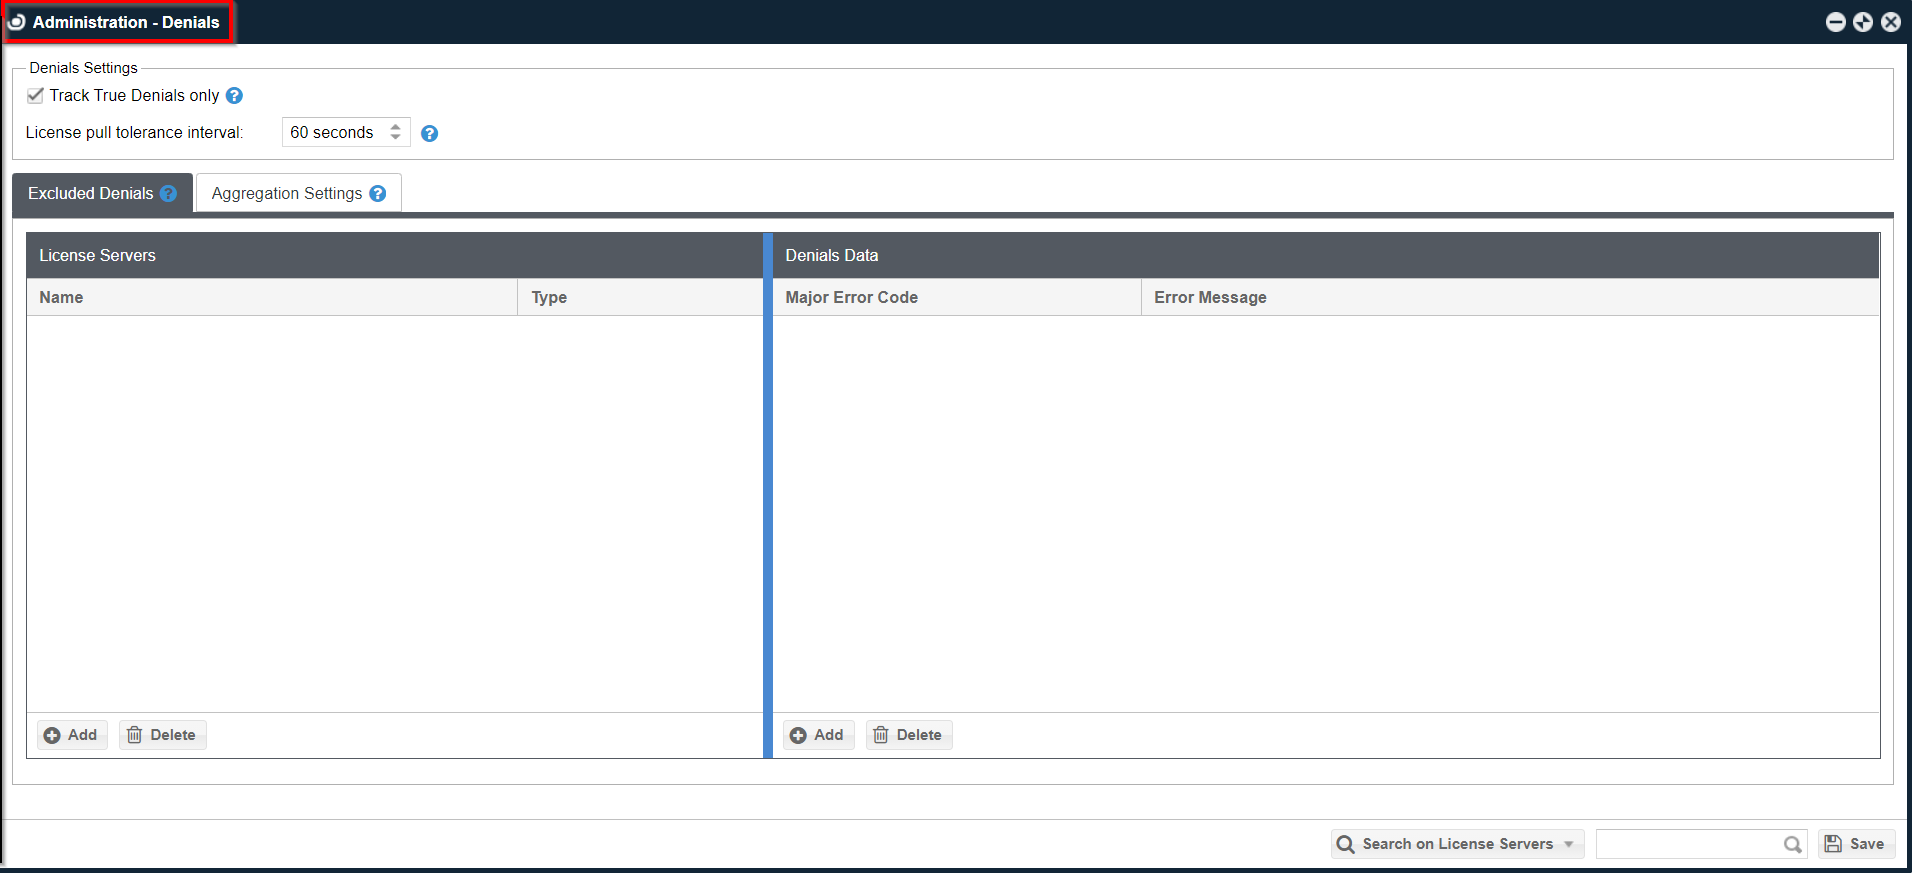
Task: Open Search on License Servers dropdown
Action: tap(1458, 844)
